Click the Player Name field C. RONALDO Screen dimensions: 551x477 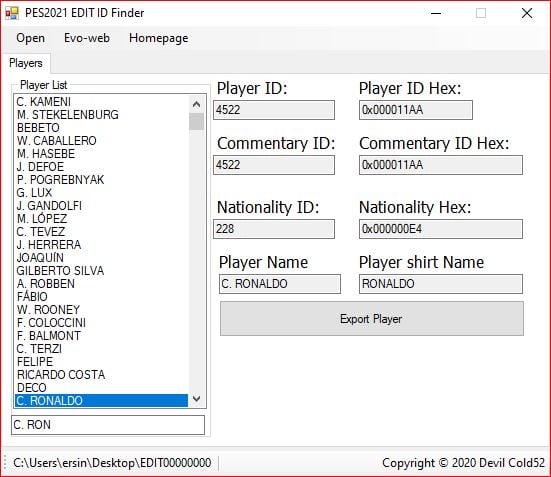pyautogui.click(x=280, y=284)
